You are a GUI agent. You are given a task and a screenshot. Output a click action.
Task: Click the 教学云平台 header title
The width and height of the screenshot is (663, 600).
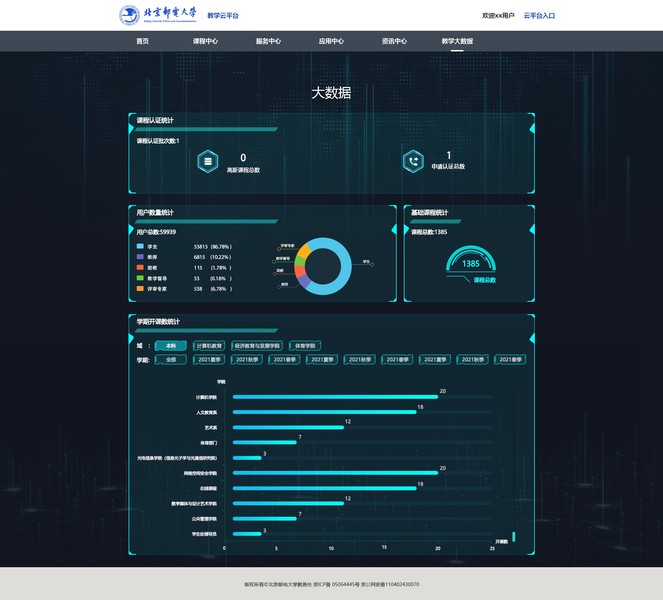coord(223,16)
